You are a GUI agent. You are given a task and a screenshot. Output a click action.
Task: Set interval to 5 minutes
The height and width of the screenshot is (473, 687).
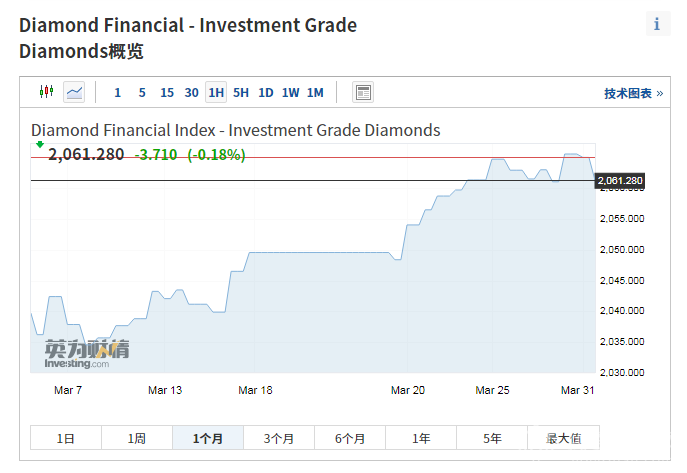point(142,93)
